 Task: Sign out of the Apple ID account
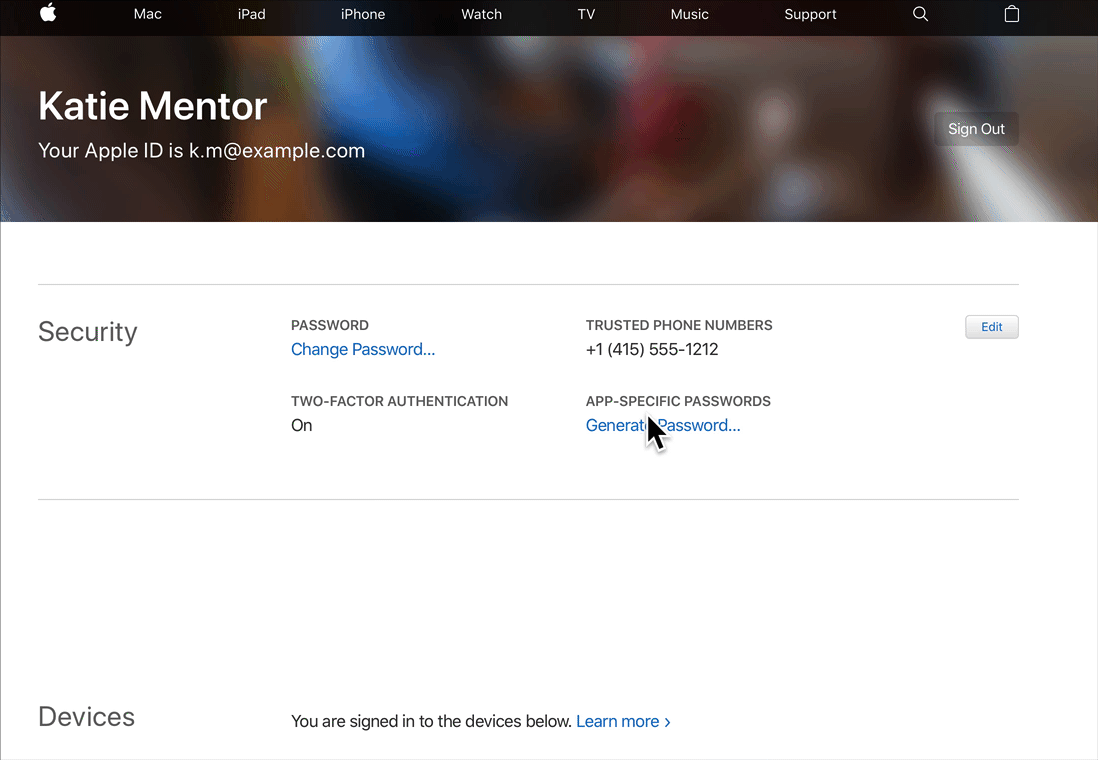point(976,128)
